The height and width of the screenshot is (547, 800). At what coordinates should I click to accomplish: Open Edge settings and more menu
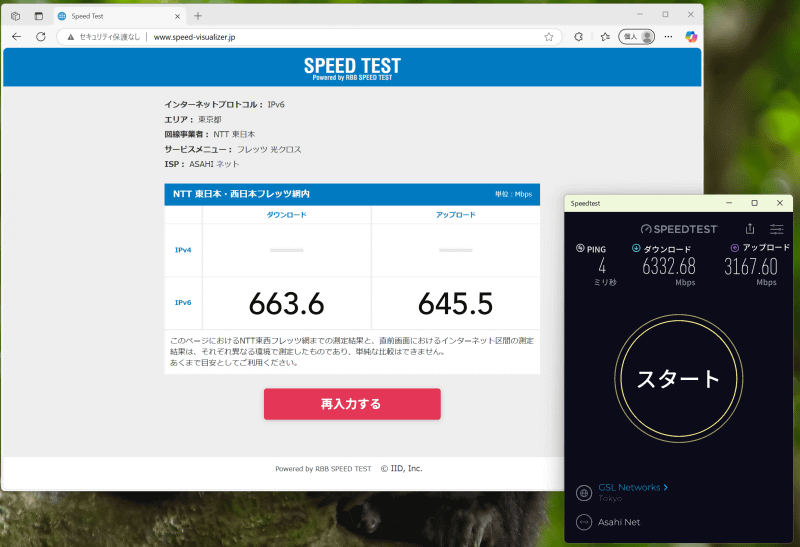(x=668, y=37)
